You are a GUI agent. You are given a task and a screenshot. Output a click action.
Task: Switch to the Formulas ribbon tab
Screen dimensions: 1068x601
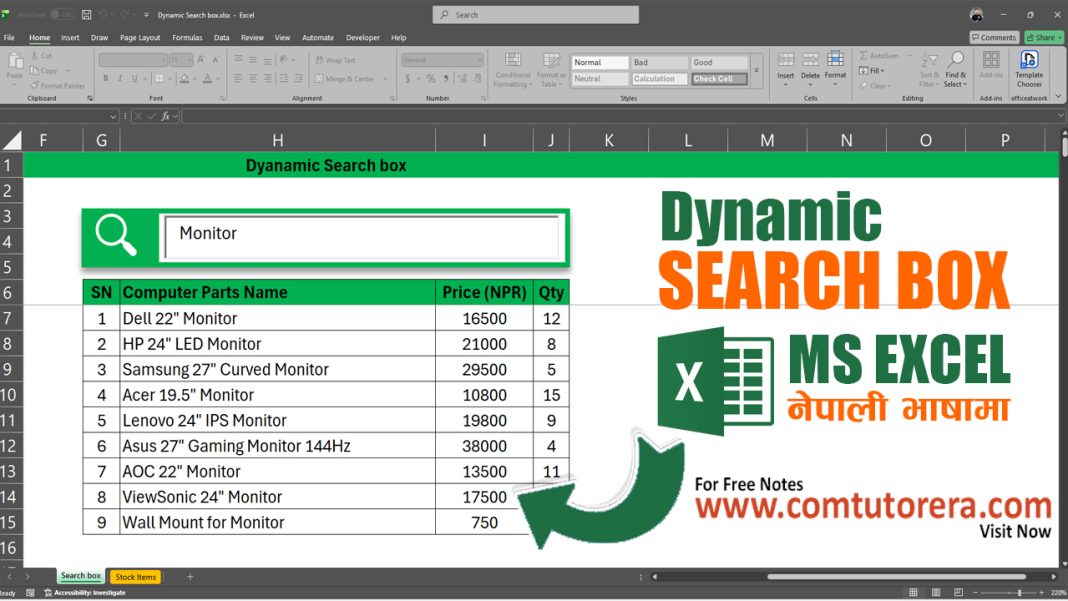[x=187, y=37]
